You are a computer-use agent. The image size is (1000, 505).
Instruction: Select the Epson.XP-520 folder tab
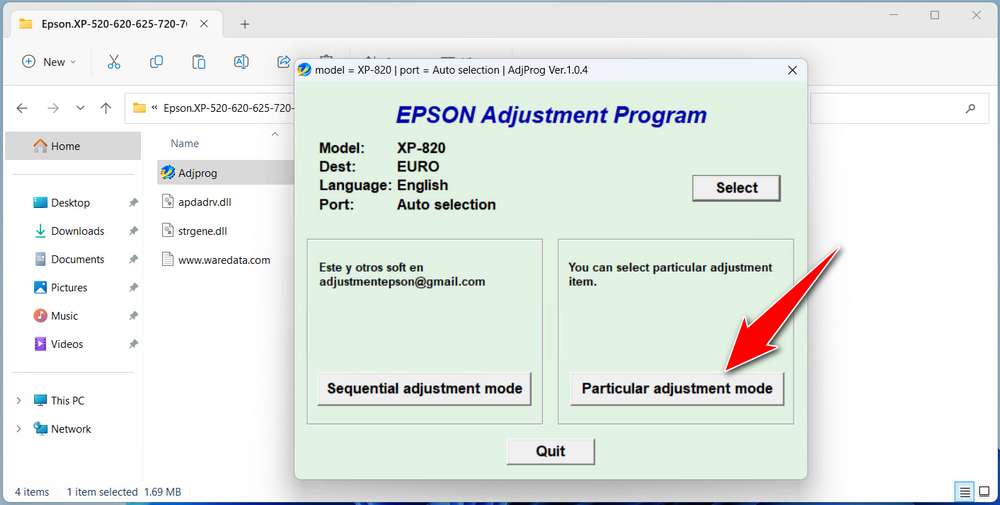[115, 24]
